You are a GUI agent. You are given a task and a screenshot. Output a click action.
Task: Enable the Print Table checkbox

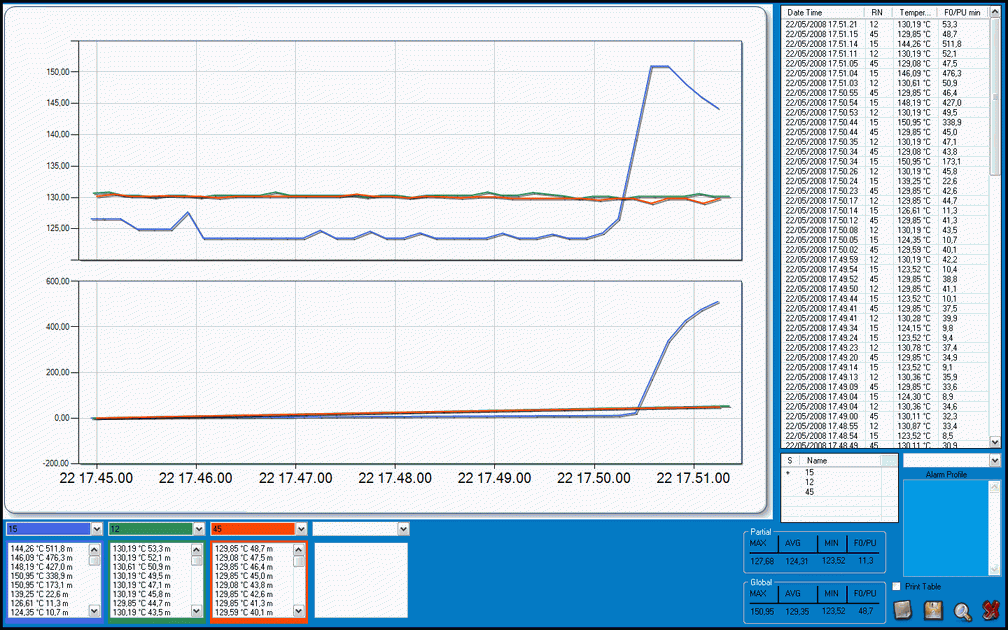896,587
